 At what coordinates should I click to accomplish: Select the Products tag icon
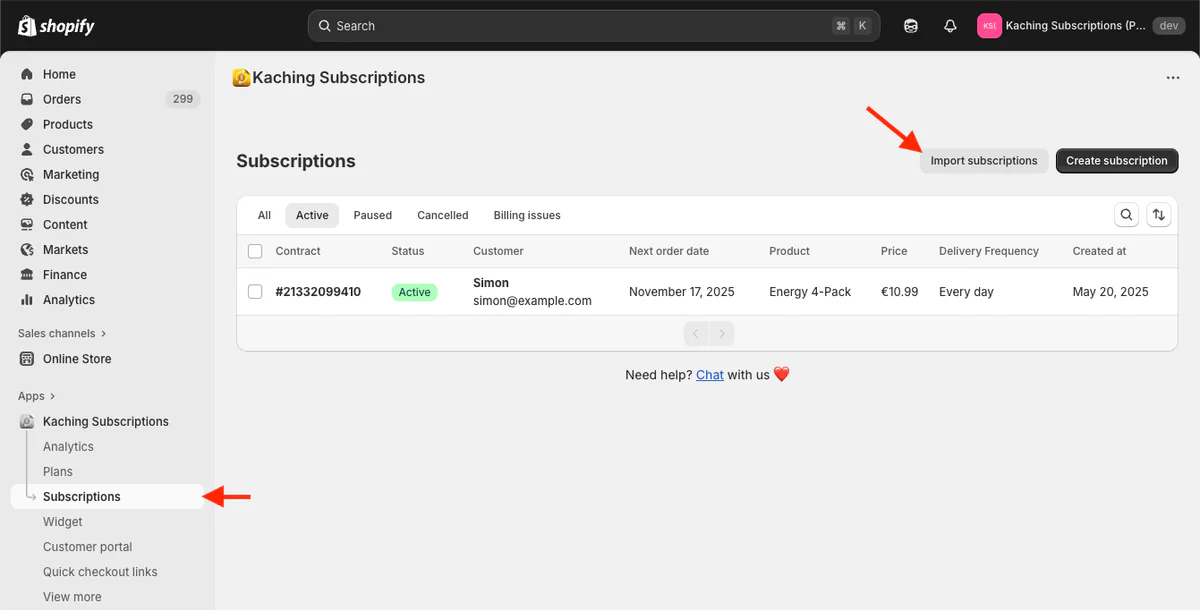(x=27, y=124)
